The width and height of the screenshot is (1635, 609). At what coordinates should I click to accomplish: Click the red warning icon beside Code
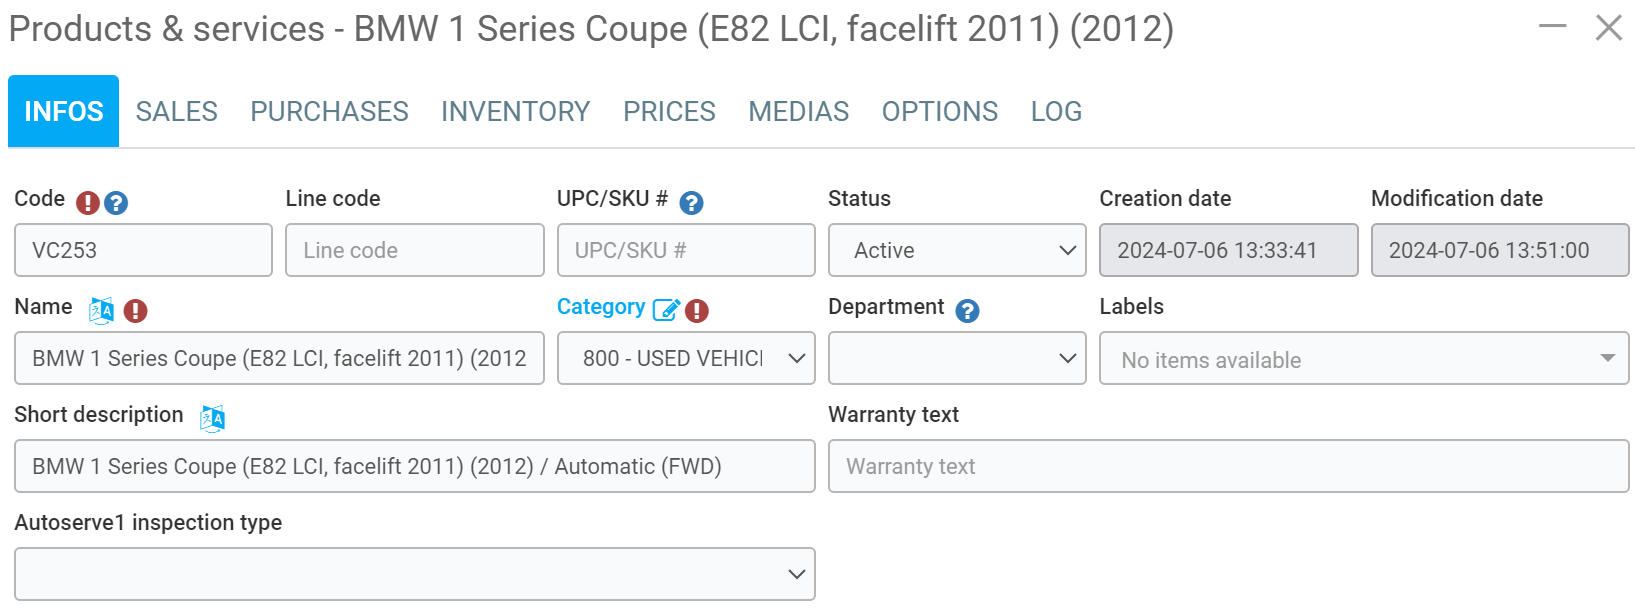click(88, 203)
